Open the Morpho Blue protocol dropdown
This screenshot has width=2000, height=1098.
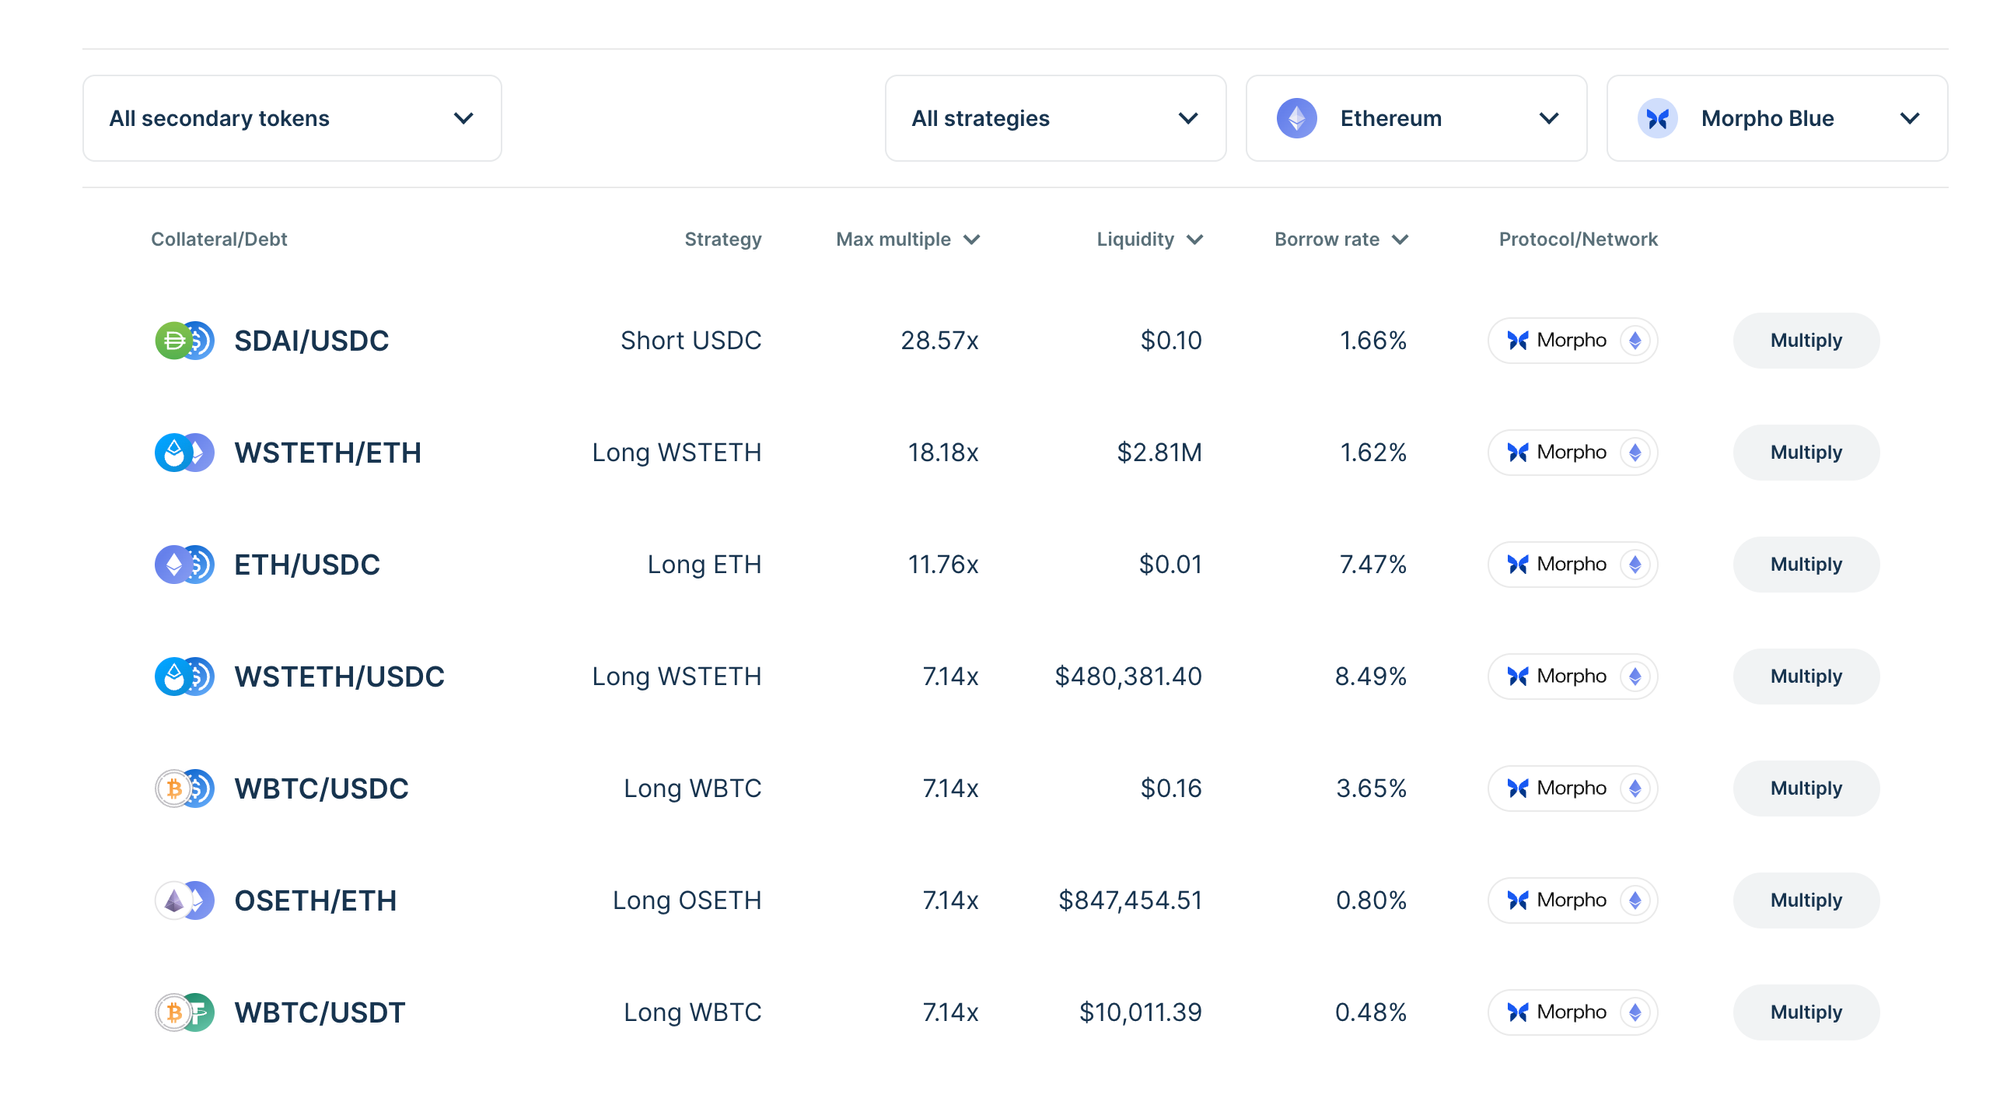(1776, 119)
